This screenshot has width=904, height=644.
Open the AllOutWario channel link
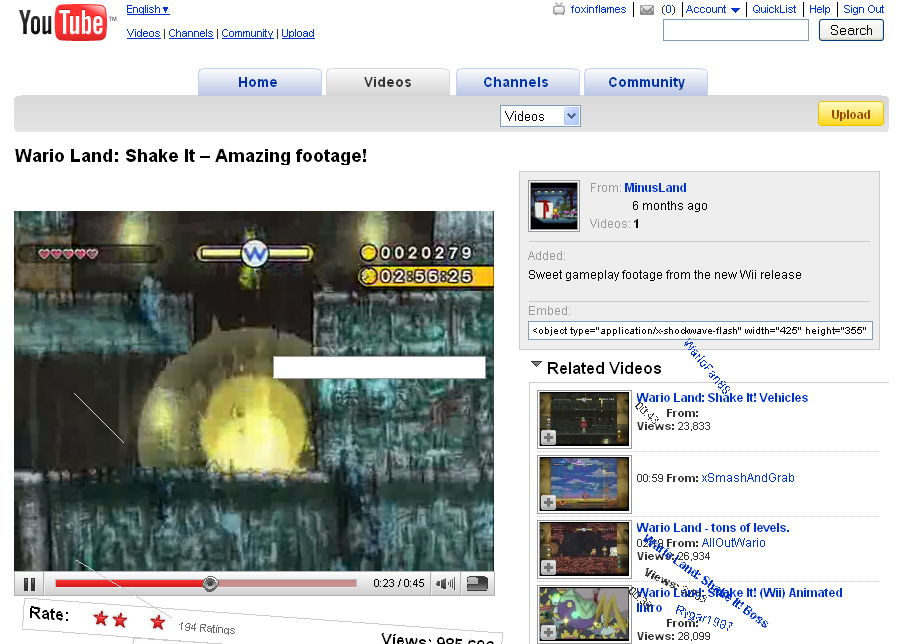click(x=733, y=543)
